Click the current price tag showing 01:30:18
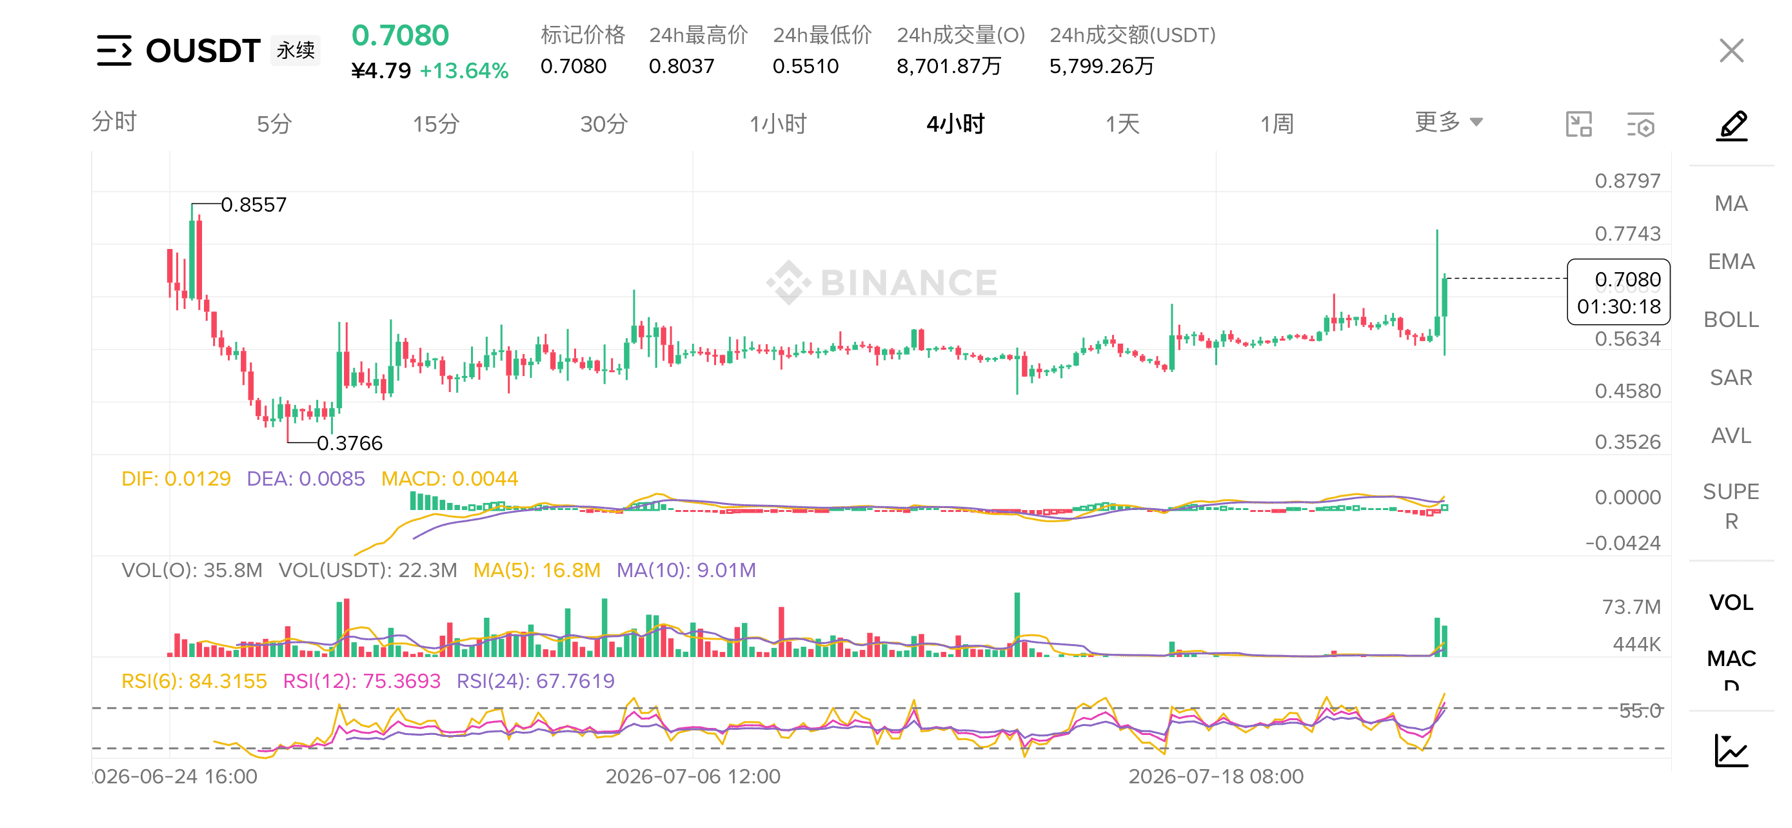This screenshot has width=1792, height=828. [1618, 292]
